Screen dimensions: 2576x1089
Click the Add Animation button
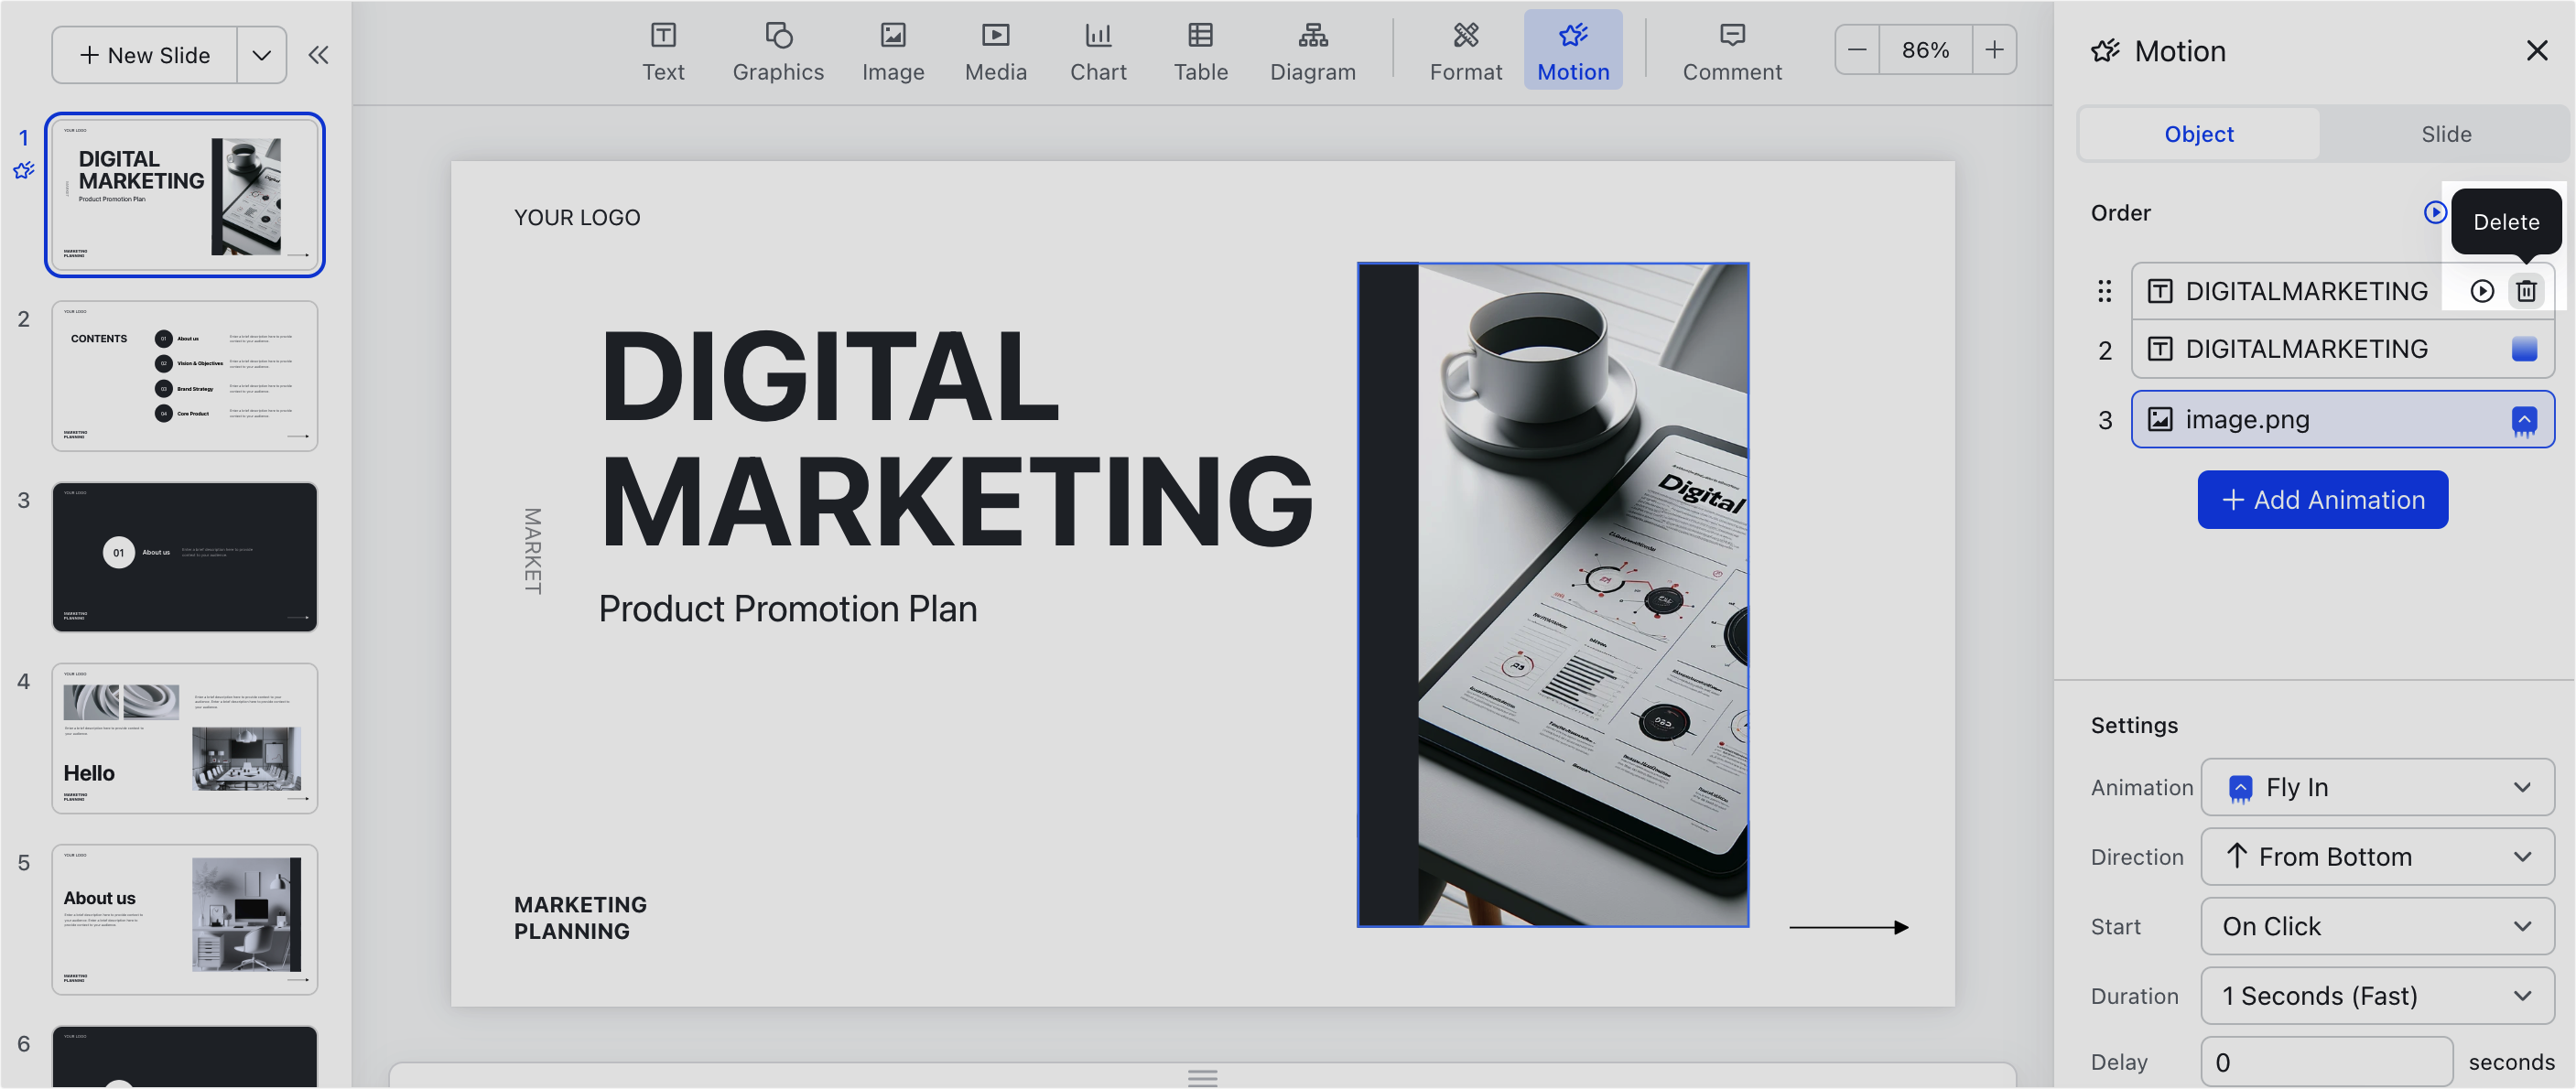tap(2322, 499)
